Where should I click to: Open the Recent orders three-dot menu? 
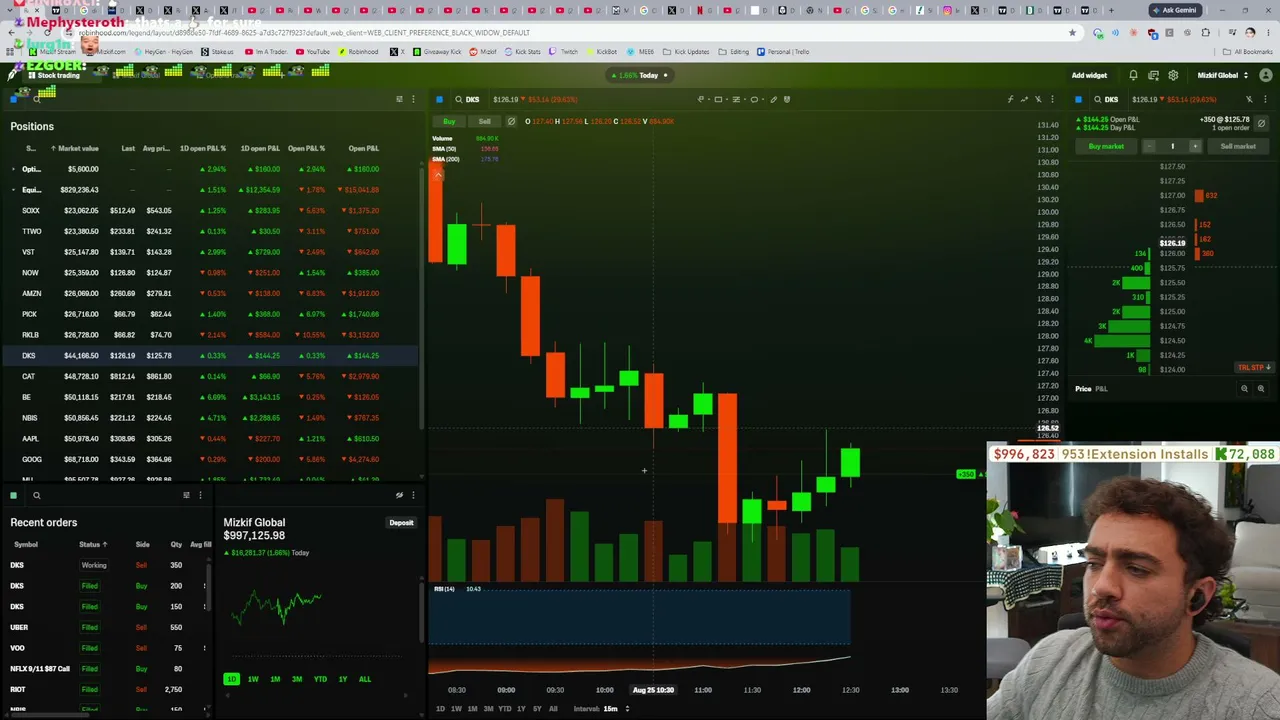point(200,495)
